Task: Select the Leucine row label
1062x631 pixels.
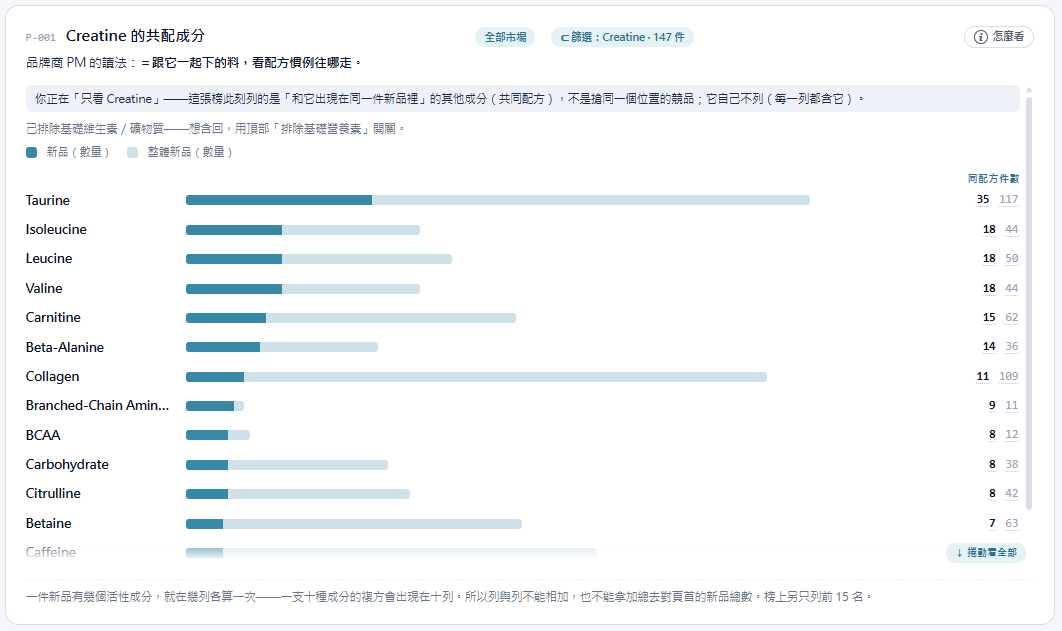Action: [49, 259]
